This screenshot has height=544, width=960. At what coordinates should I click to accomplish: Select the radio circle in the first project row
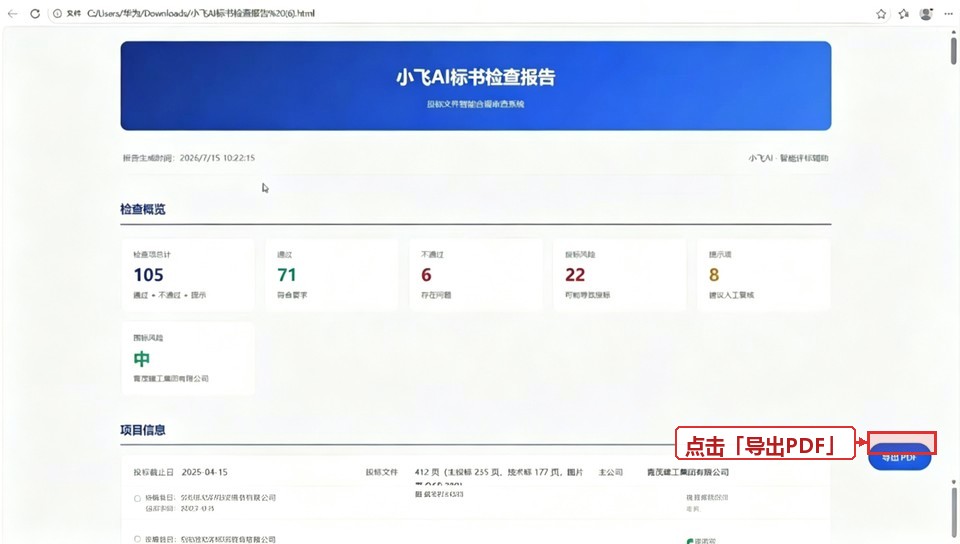click(137, 498)
